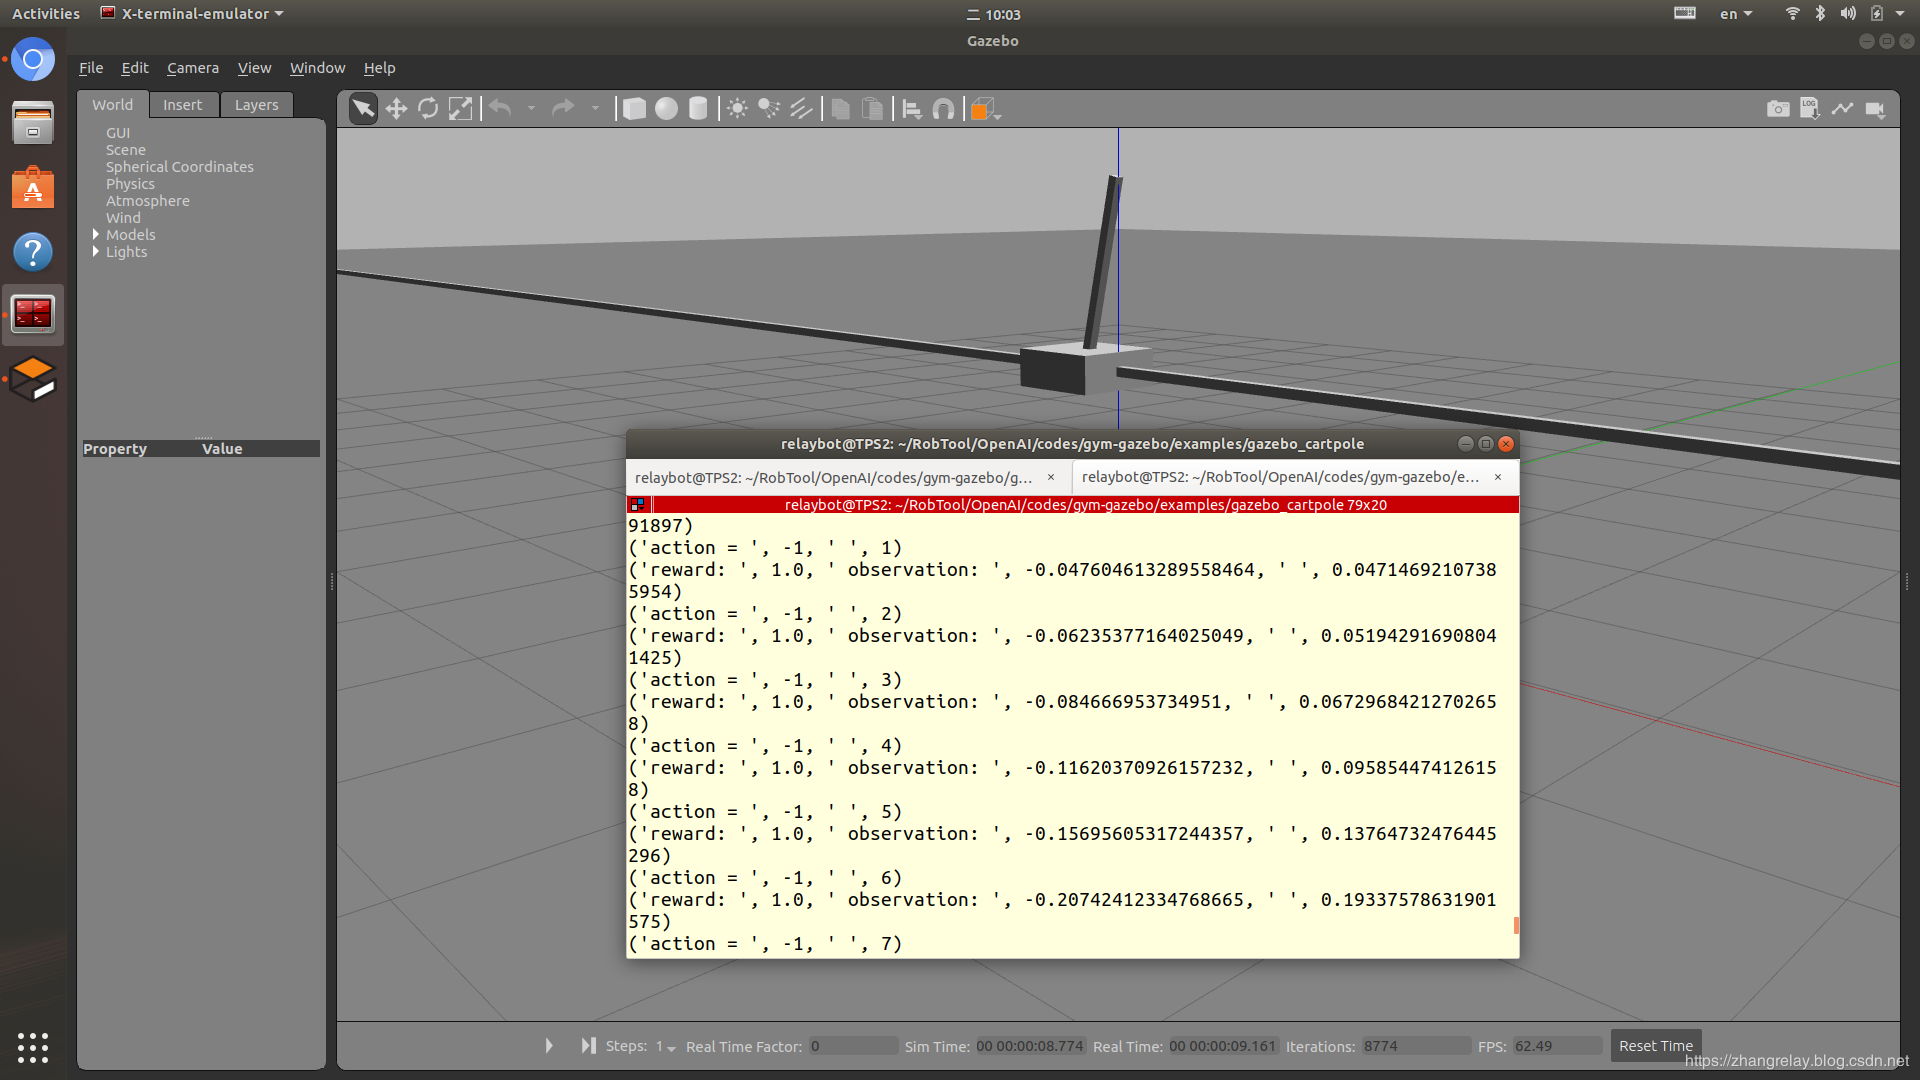Select the scale mode tool
This screenshot has height=1080, width=1920.
(x=460, y=109)
